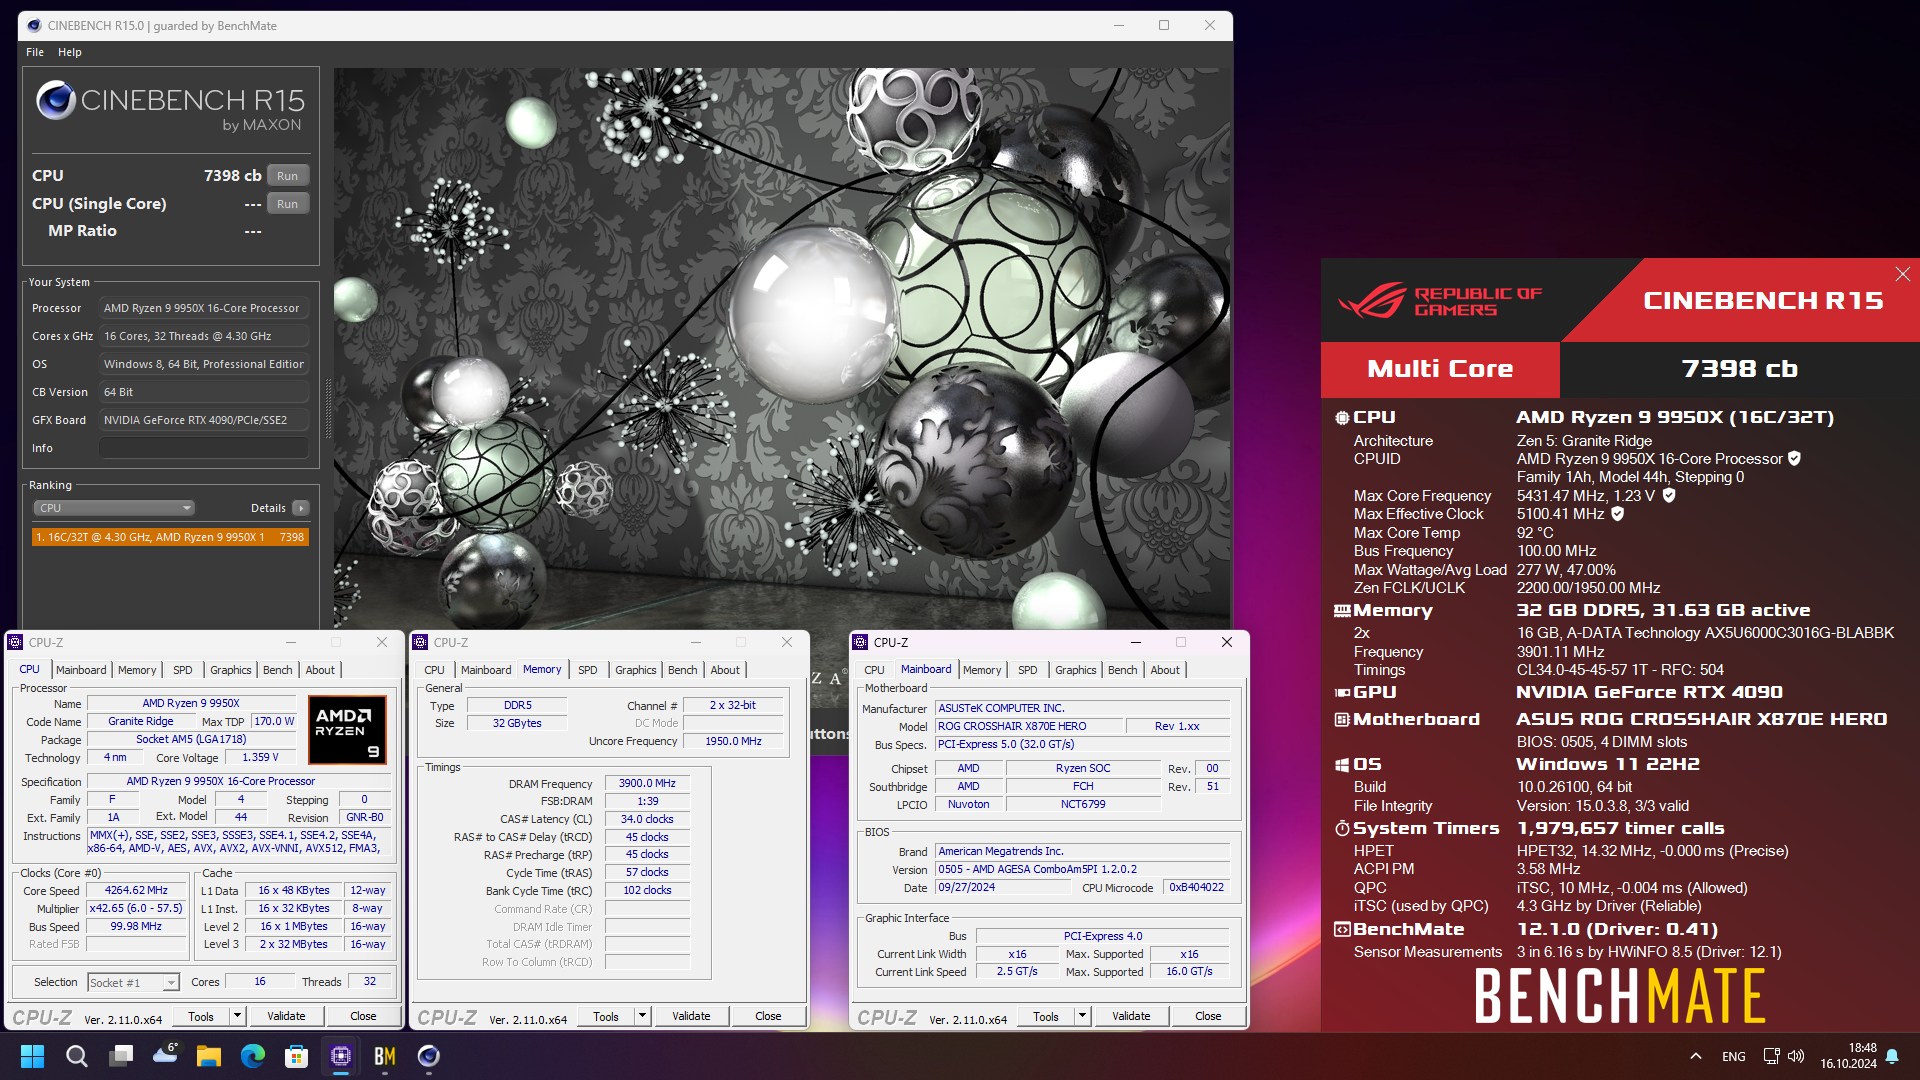This screenshot has height=1080, width=1920.
Task: Switch to Memory tab in first CPU-Z window
Action: pos(137,670)
